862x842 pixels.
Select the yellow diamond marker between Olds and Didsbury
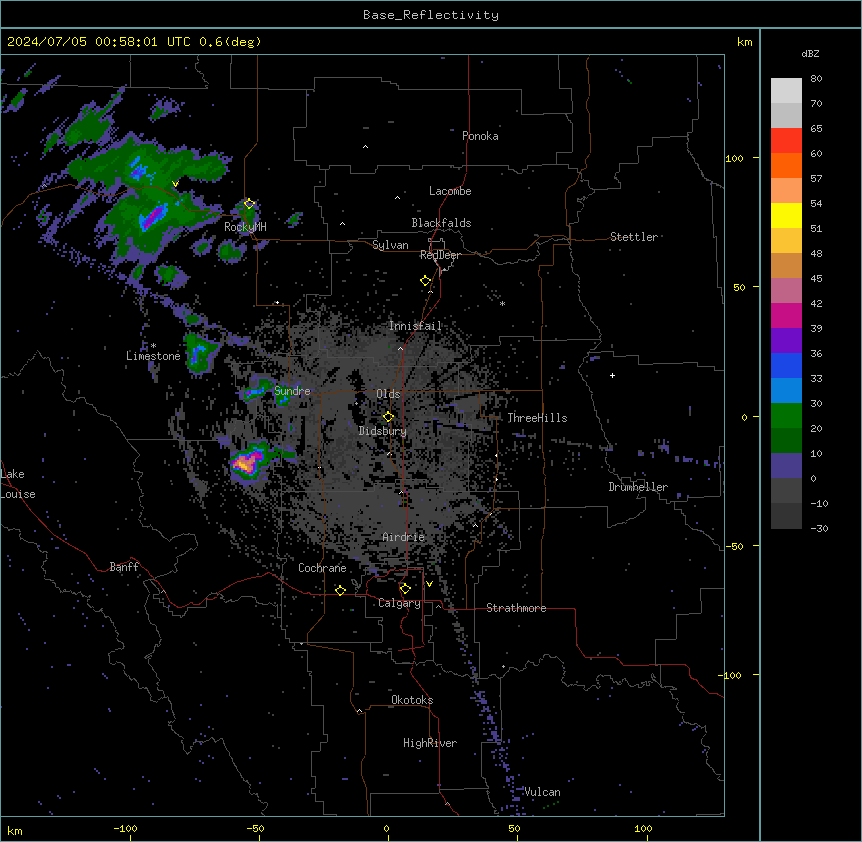point(388,417)
